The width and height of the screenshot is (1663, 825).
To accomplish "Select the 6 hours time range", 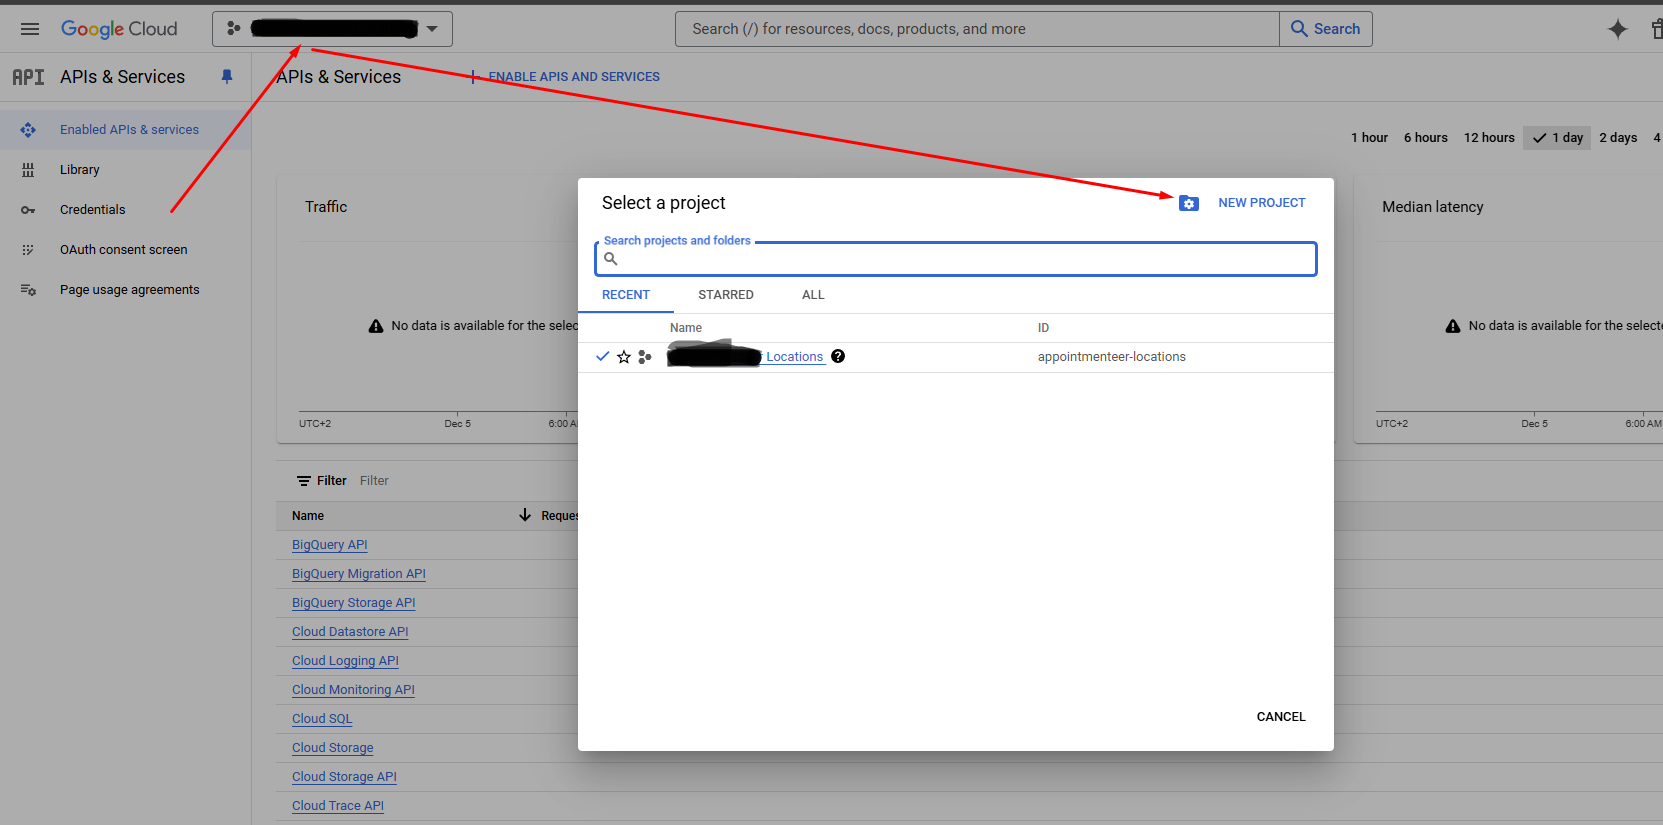I will (x=1425, y=138).
